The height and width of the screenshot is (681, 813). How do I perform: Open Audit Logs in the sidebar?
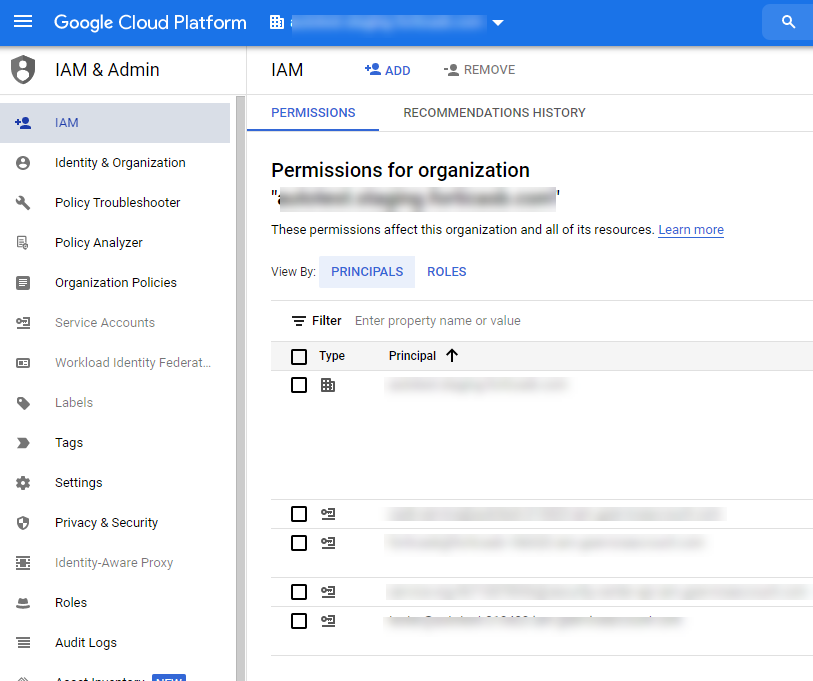point(85,643)
